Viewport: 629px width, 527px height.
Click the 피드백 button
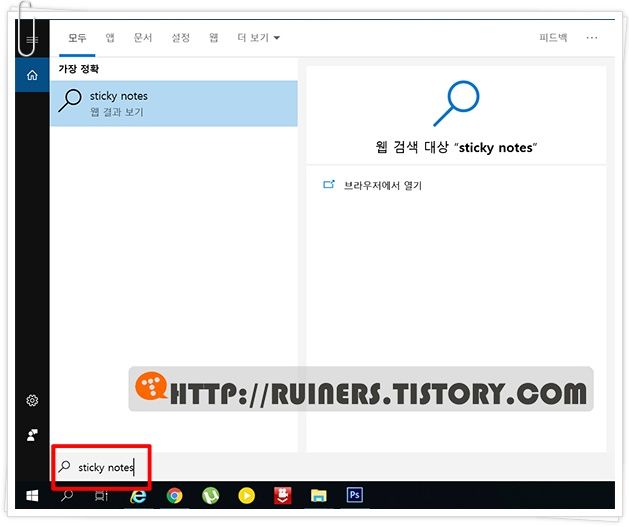(553, 38)
